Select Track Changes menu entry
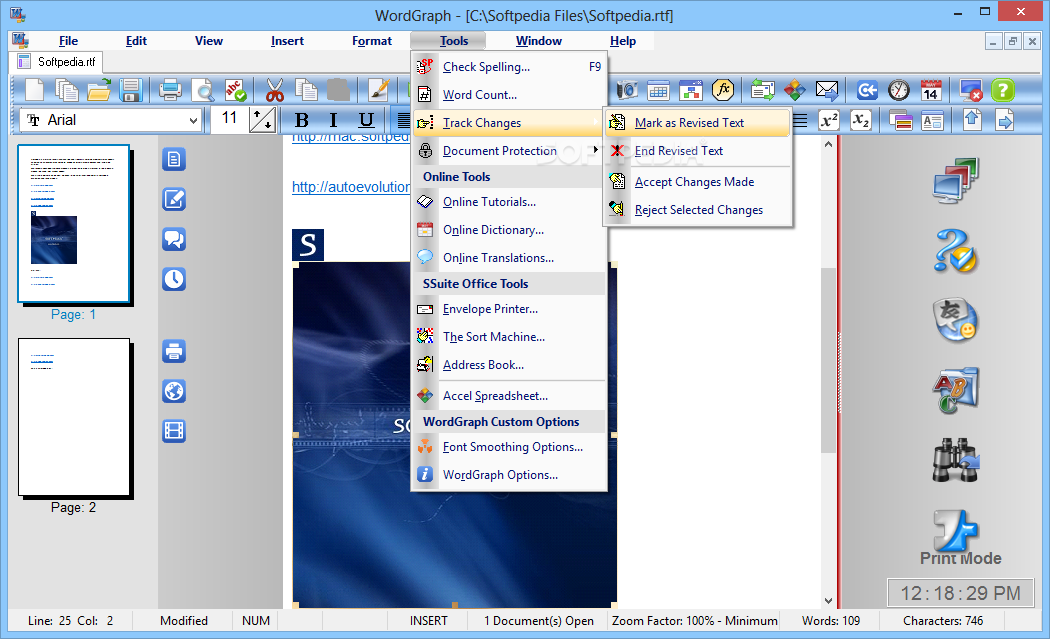This screenshot has width=1050, height=639. pyautogui.click(x=509, y=123)
